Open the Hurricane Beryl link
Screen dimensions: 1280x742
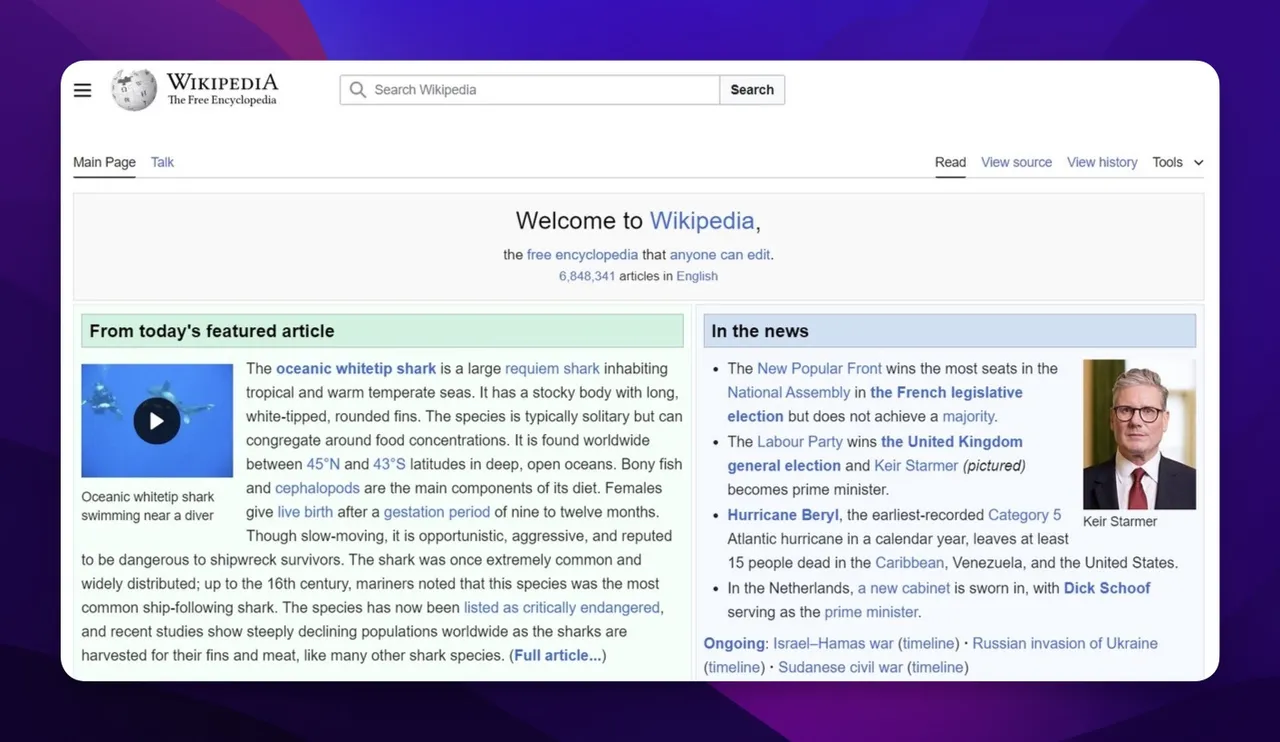[783, 515]
